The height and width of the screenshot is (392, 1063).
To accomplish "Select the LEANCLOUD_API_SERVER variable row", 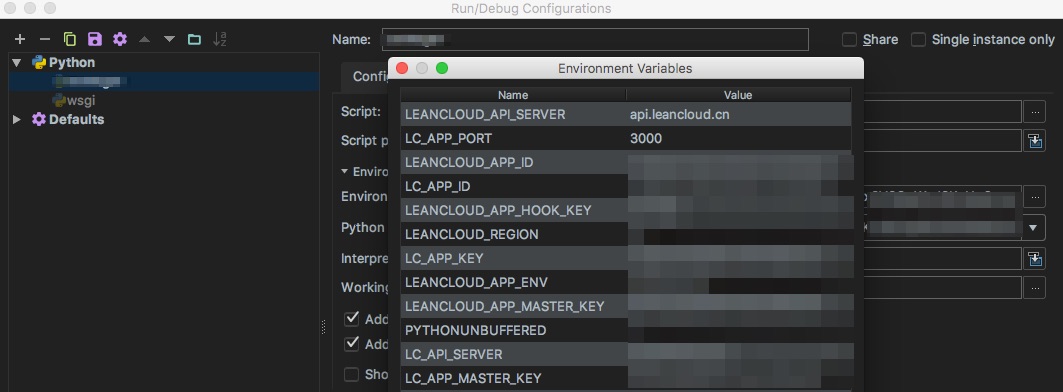I will tap(626, 115).
